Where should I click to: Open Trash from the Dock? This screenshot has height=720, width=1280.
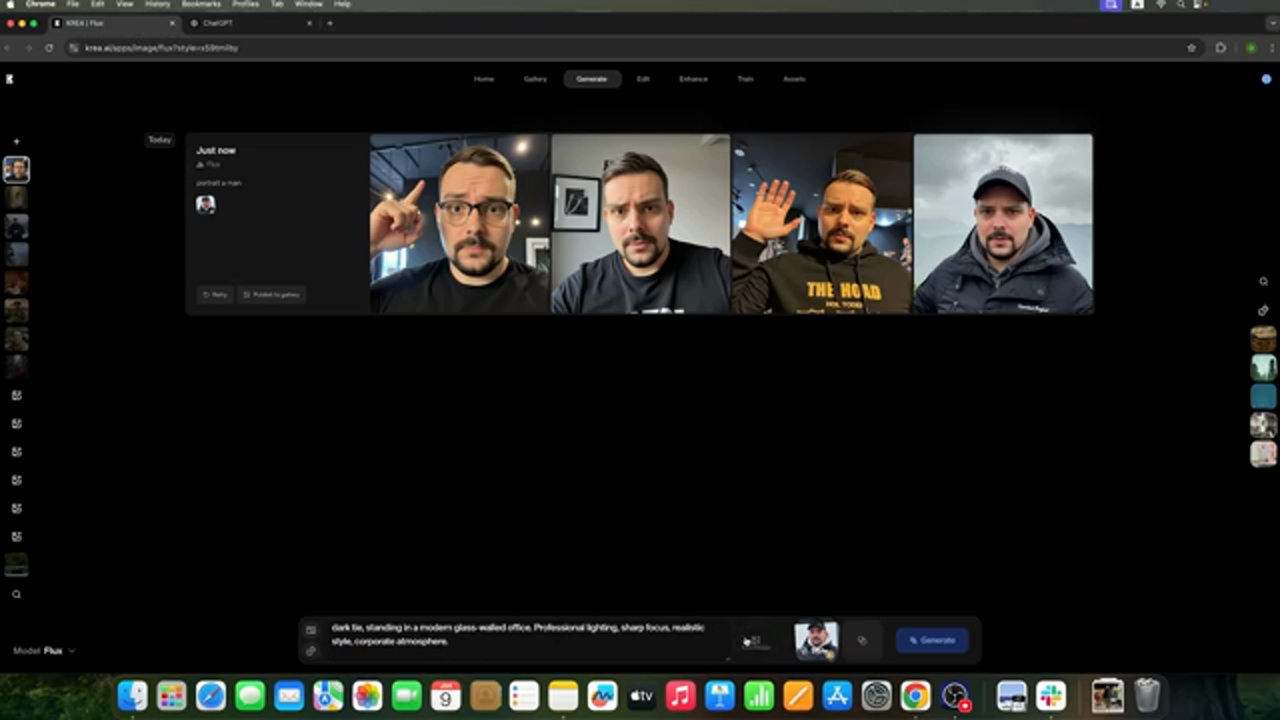tap(1147, 695)
